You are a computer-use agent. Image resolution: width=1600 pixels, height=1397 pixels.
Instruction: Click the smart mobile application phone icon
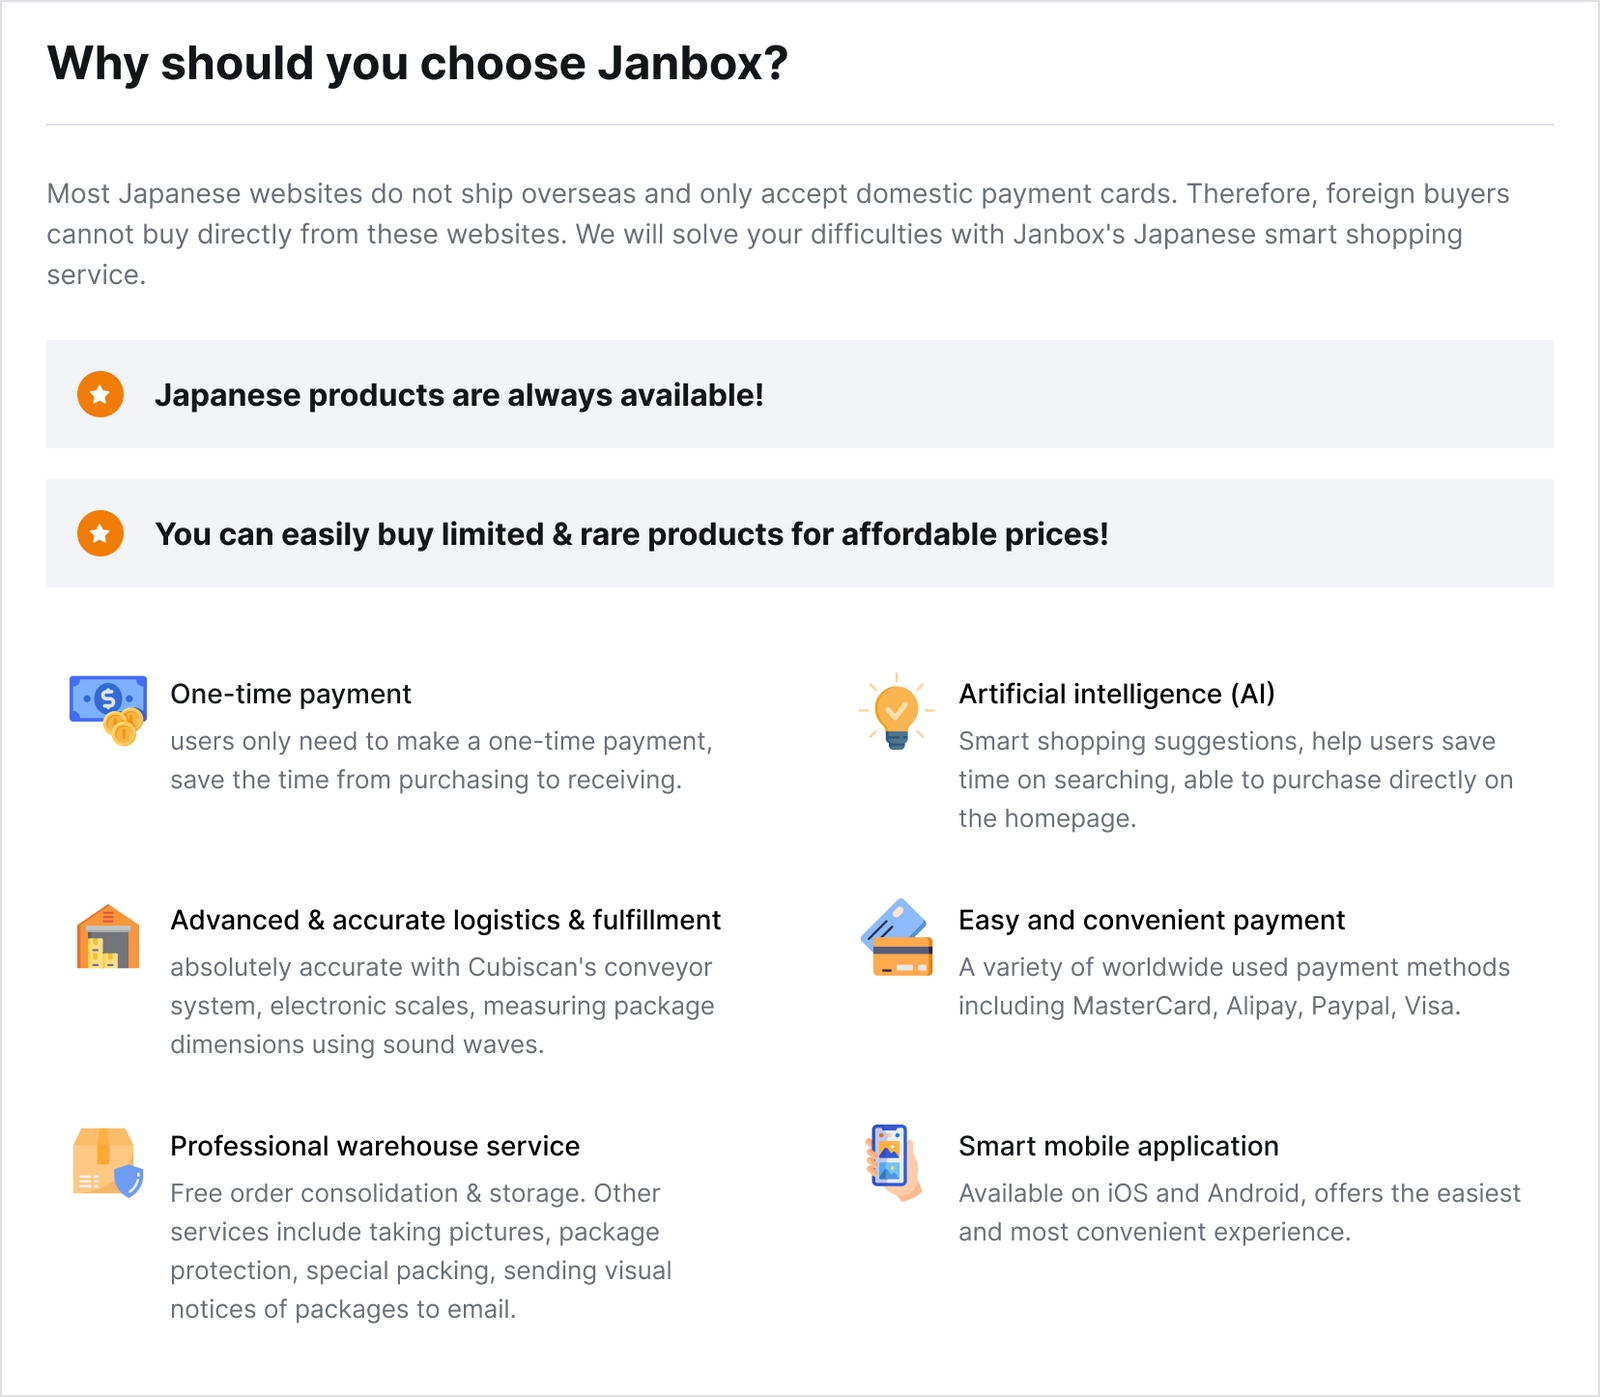click(891, 1161)
